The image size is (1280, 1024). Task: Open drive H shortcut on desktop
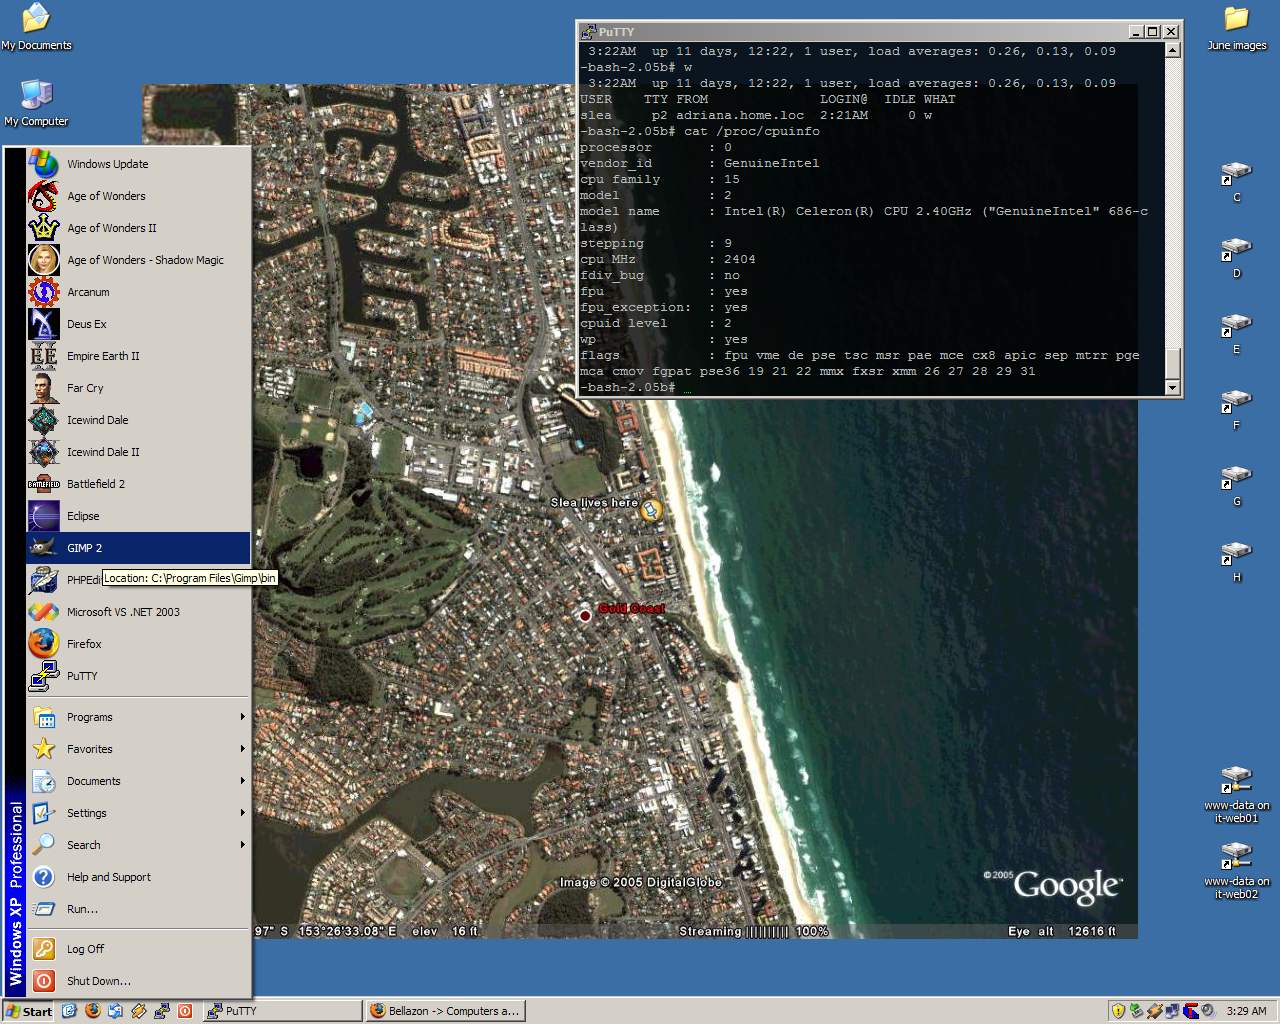coord(1236,553)
